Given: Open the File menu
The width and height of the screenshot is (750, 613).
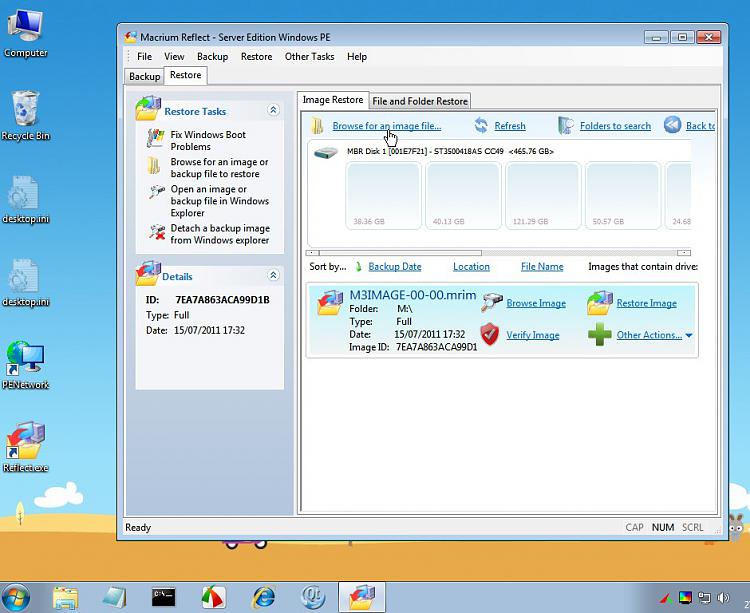Looking at the screenshot, I should [144, 56].
